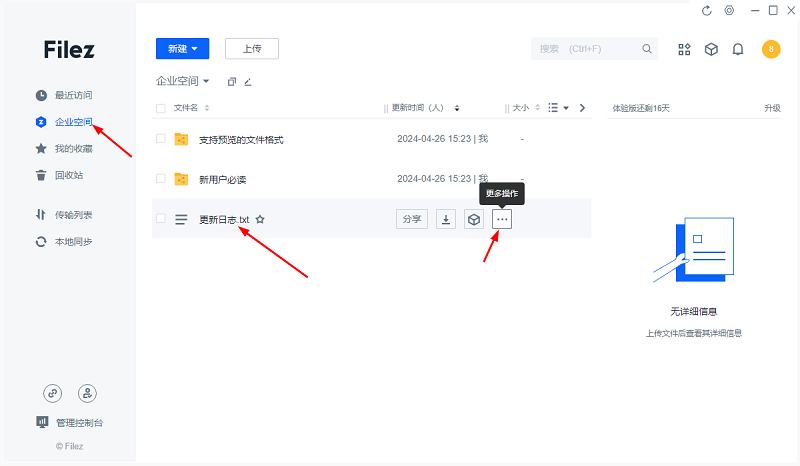
Task: Click the 分享 button for 更新日志.txt
Action: [412, 219]
